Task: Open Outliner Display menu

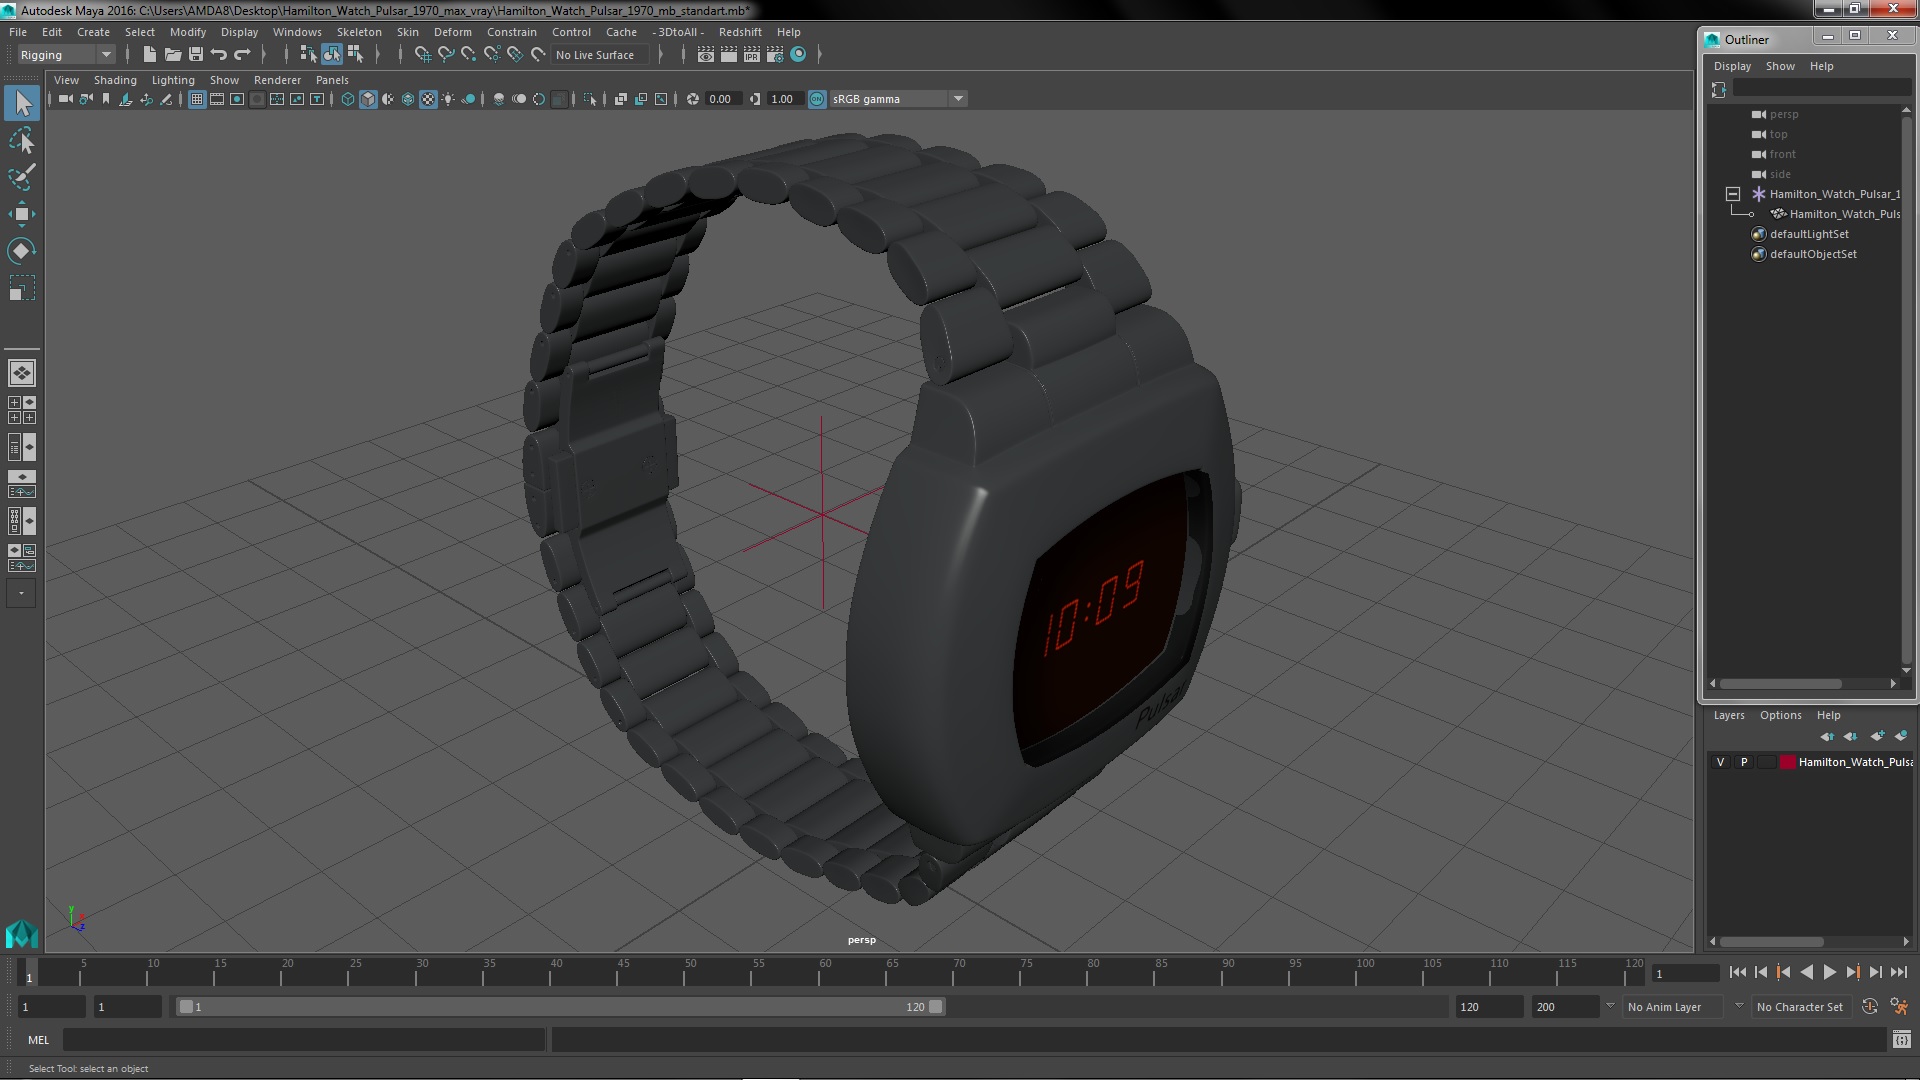Action: pyautogui.click(x=1732, y=66)
